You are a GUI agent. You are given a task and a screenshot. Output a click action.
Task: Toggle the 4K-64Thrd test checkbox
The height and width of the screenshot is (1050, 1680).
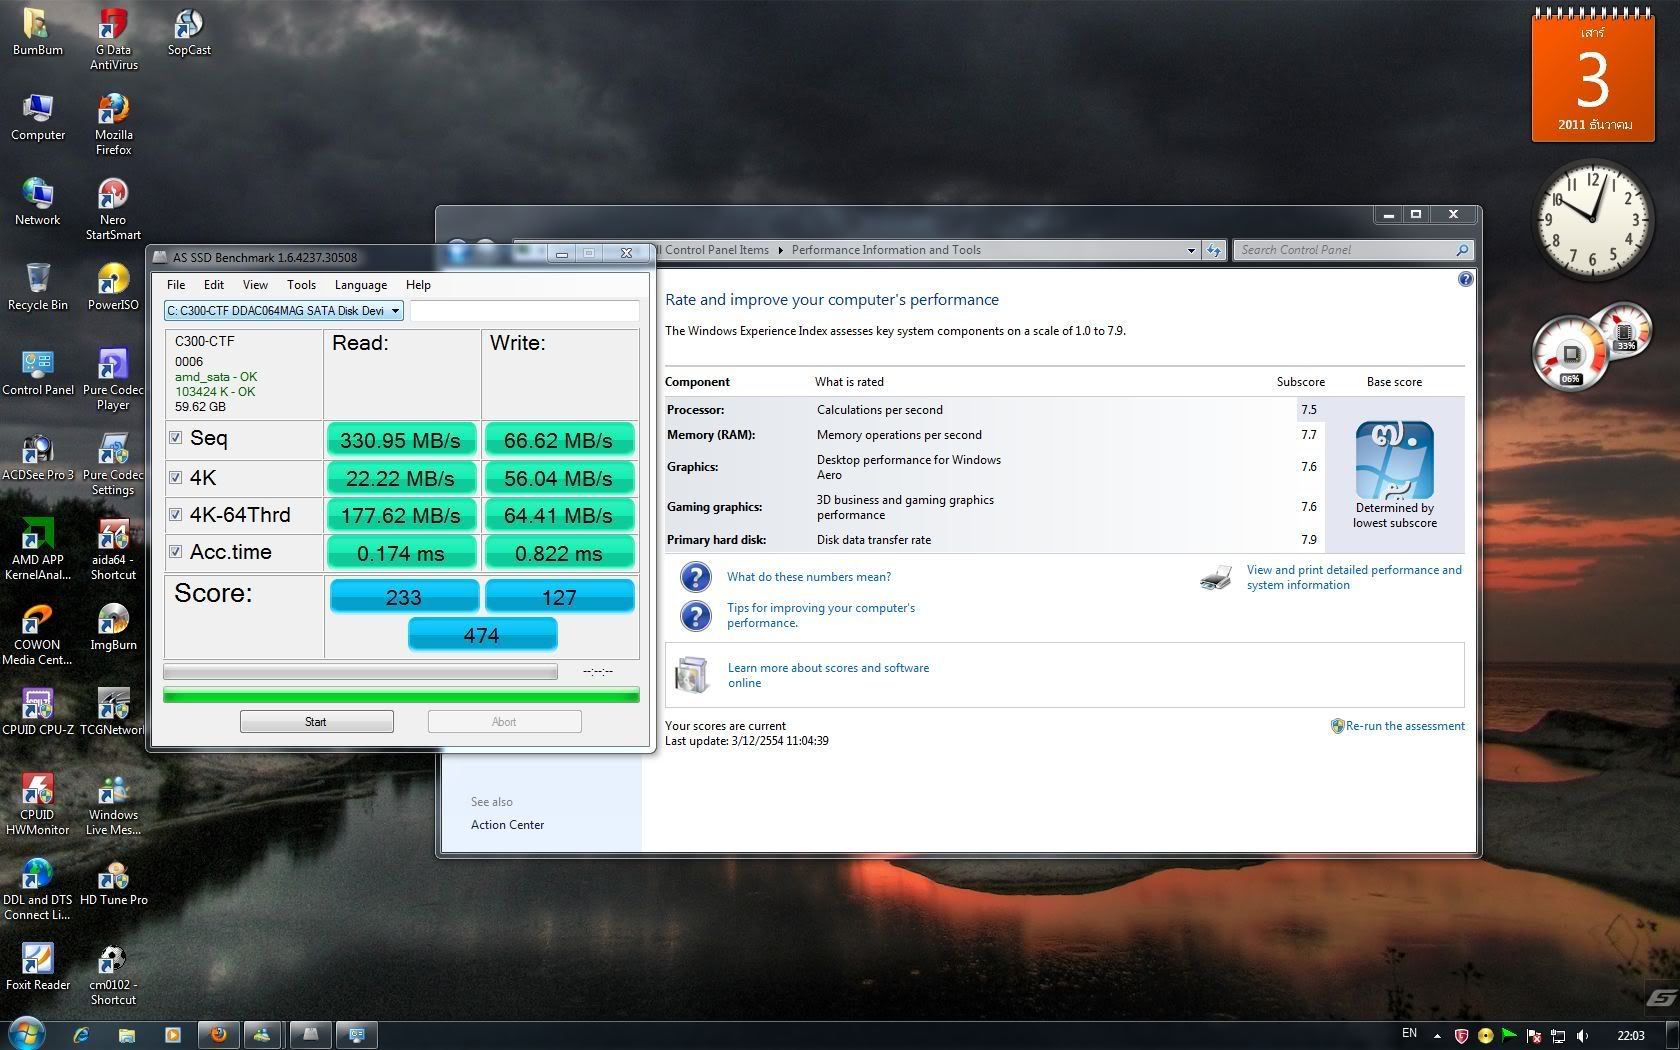coord(176,515)
